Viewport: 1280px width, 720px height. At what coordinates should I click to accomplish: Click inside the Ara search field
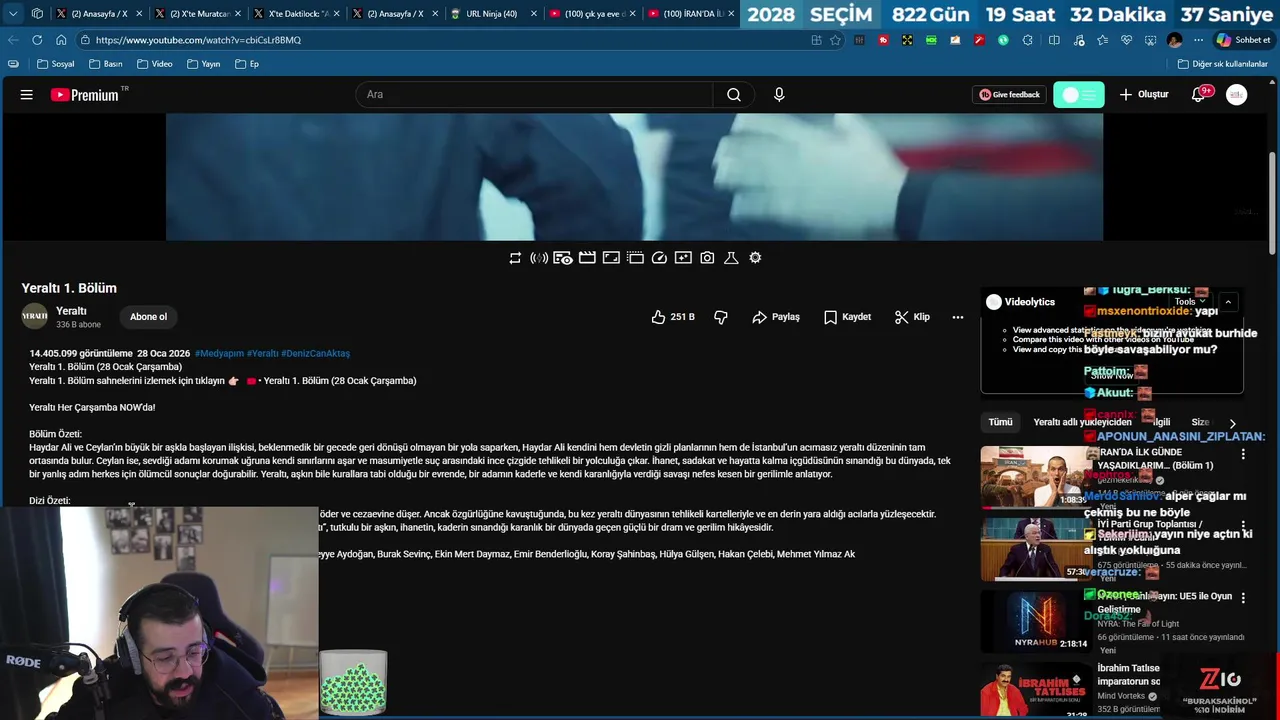click(534, 95)
